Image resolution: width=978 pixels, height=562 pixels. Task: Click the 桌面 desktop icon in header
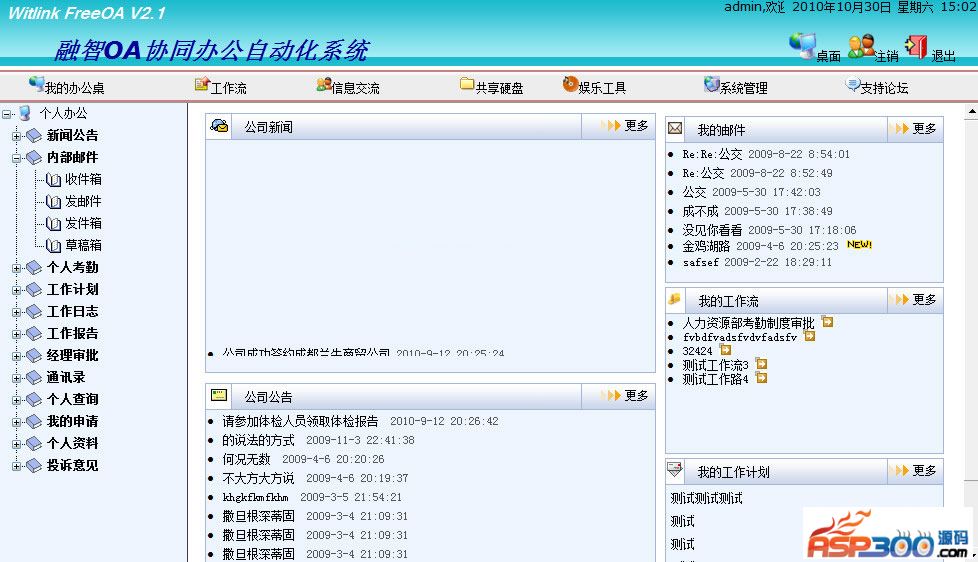(x=802, y=45)
